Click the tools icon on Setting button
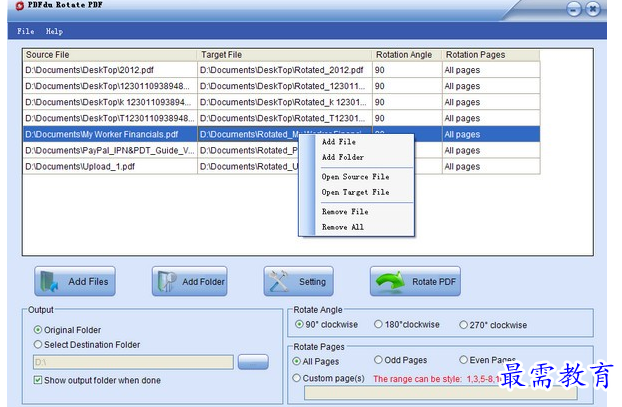The image size is (622, 407). 279,281
